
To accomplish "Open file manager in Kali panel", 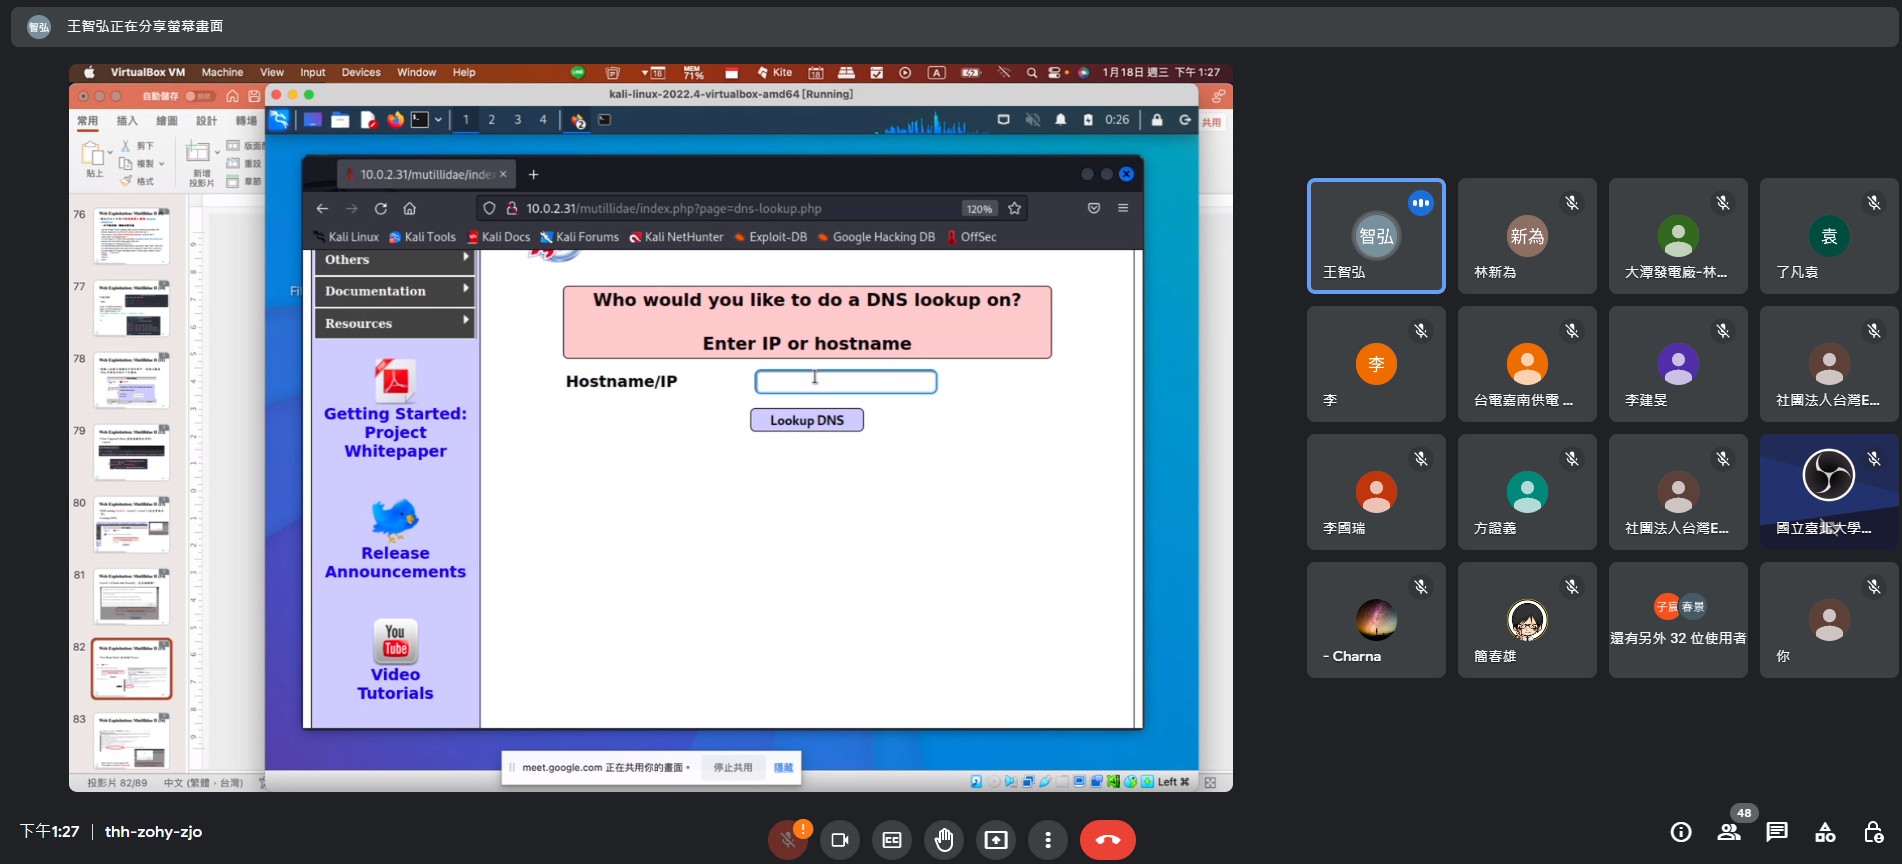I will [x=340, y=120].
